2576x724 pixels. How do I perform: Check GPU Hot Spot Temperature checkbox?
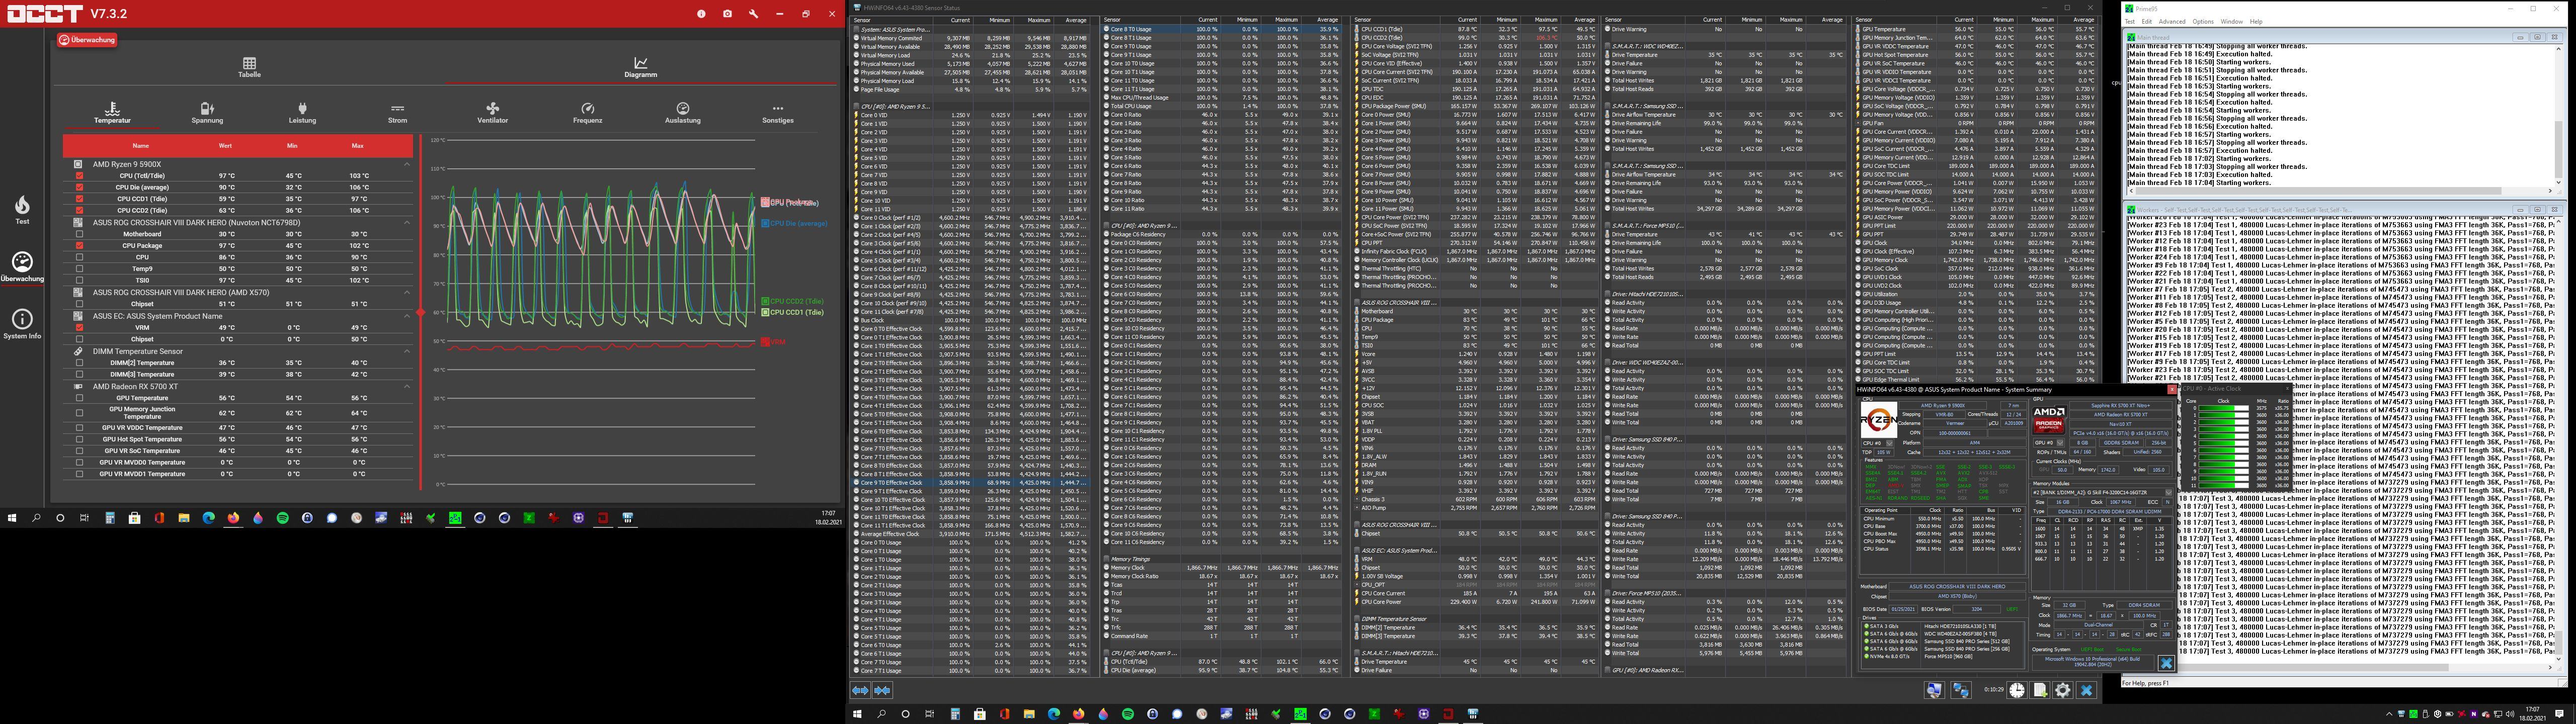pos(79,439)
